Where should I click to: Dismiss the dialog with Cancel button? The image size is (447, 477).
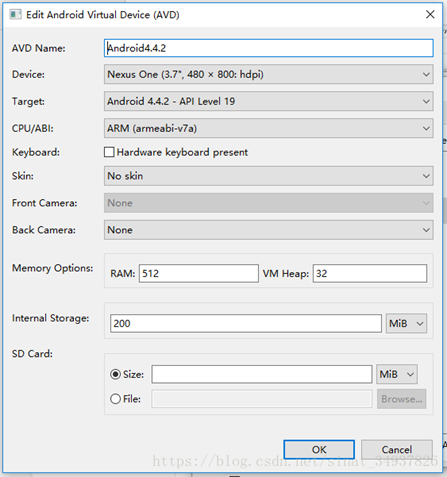(397, 449)
